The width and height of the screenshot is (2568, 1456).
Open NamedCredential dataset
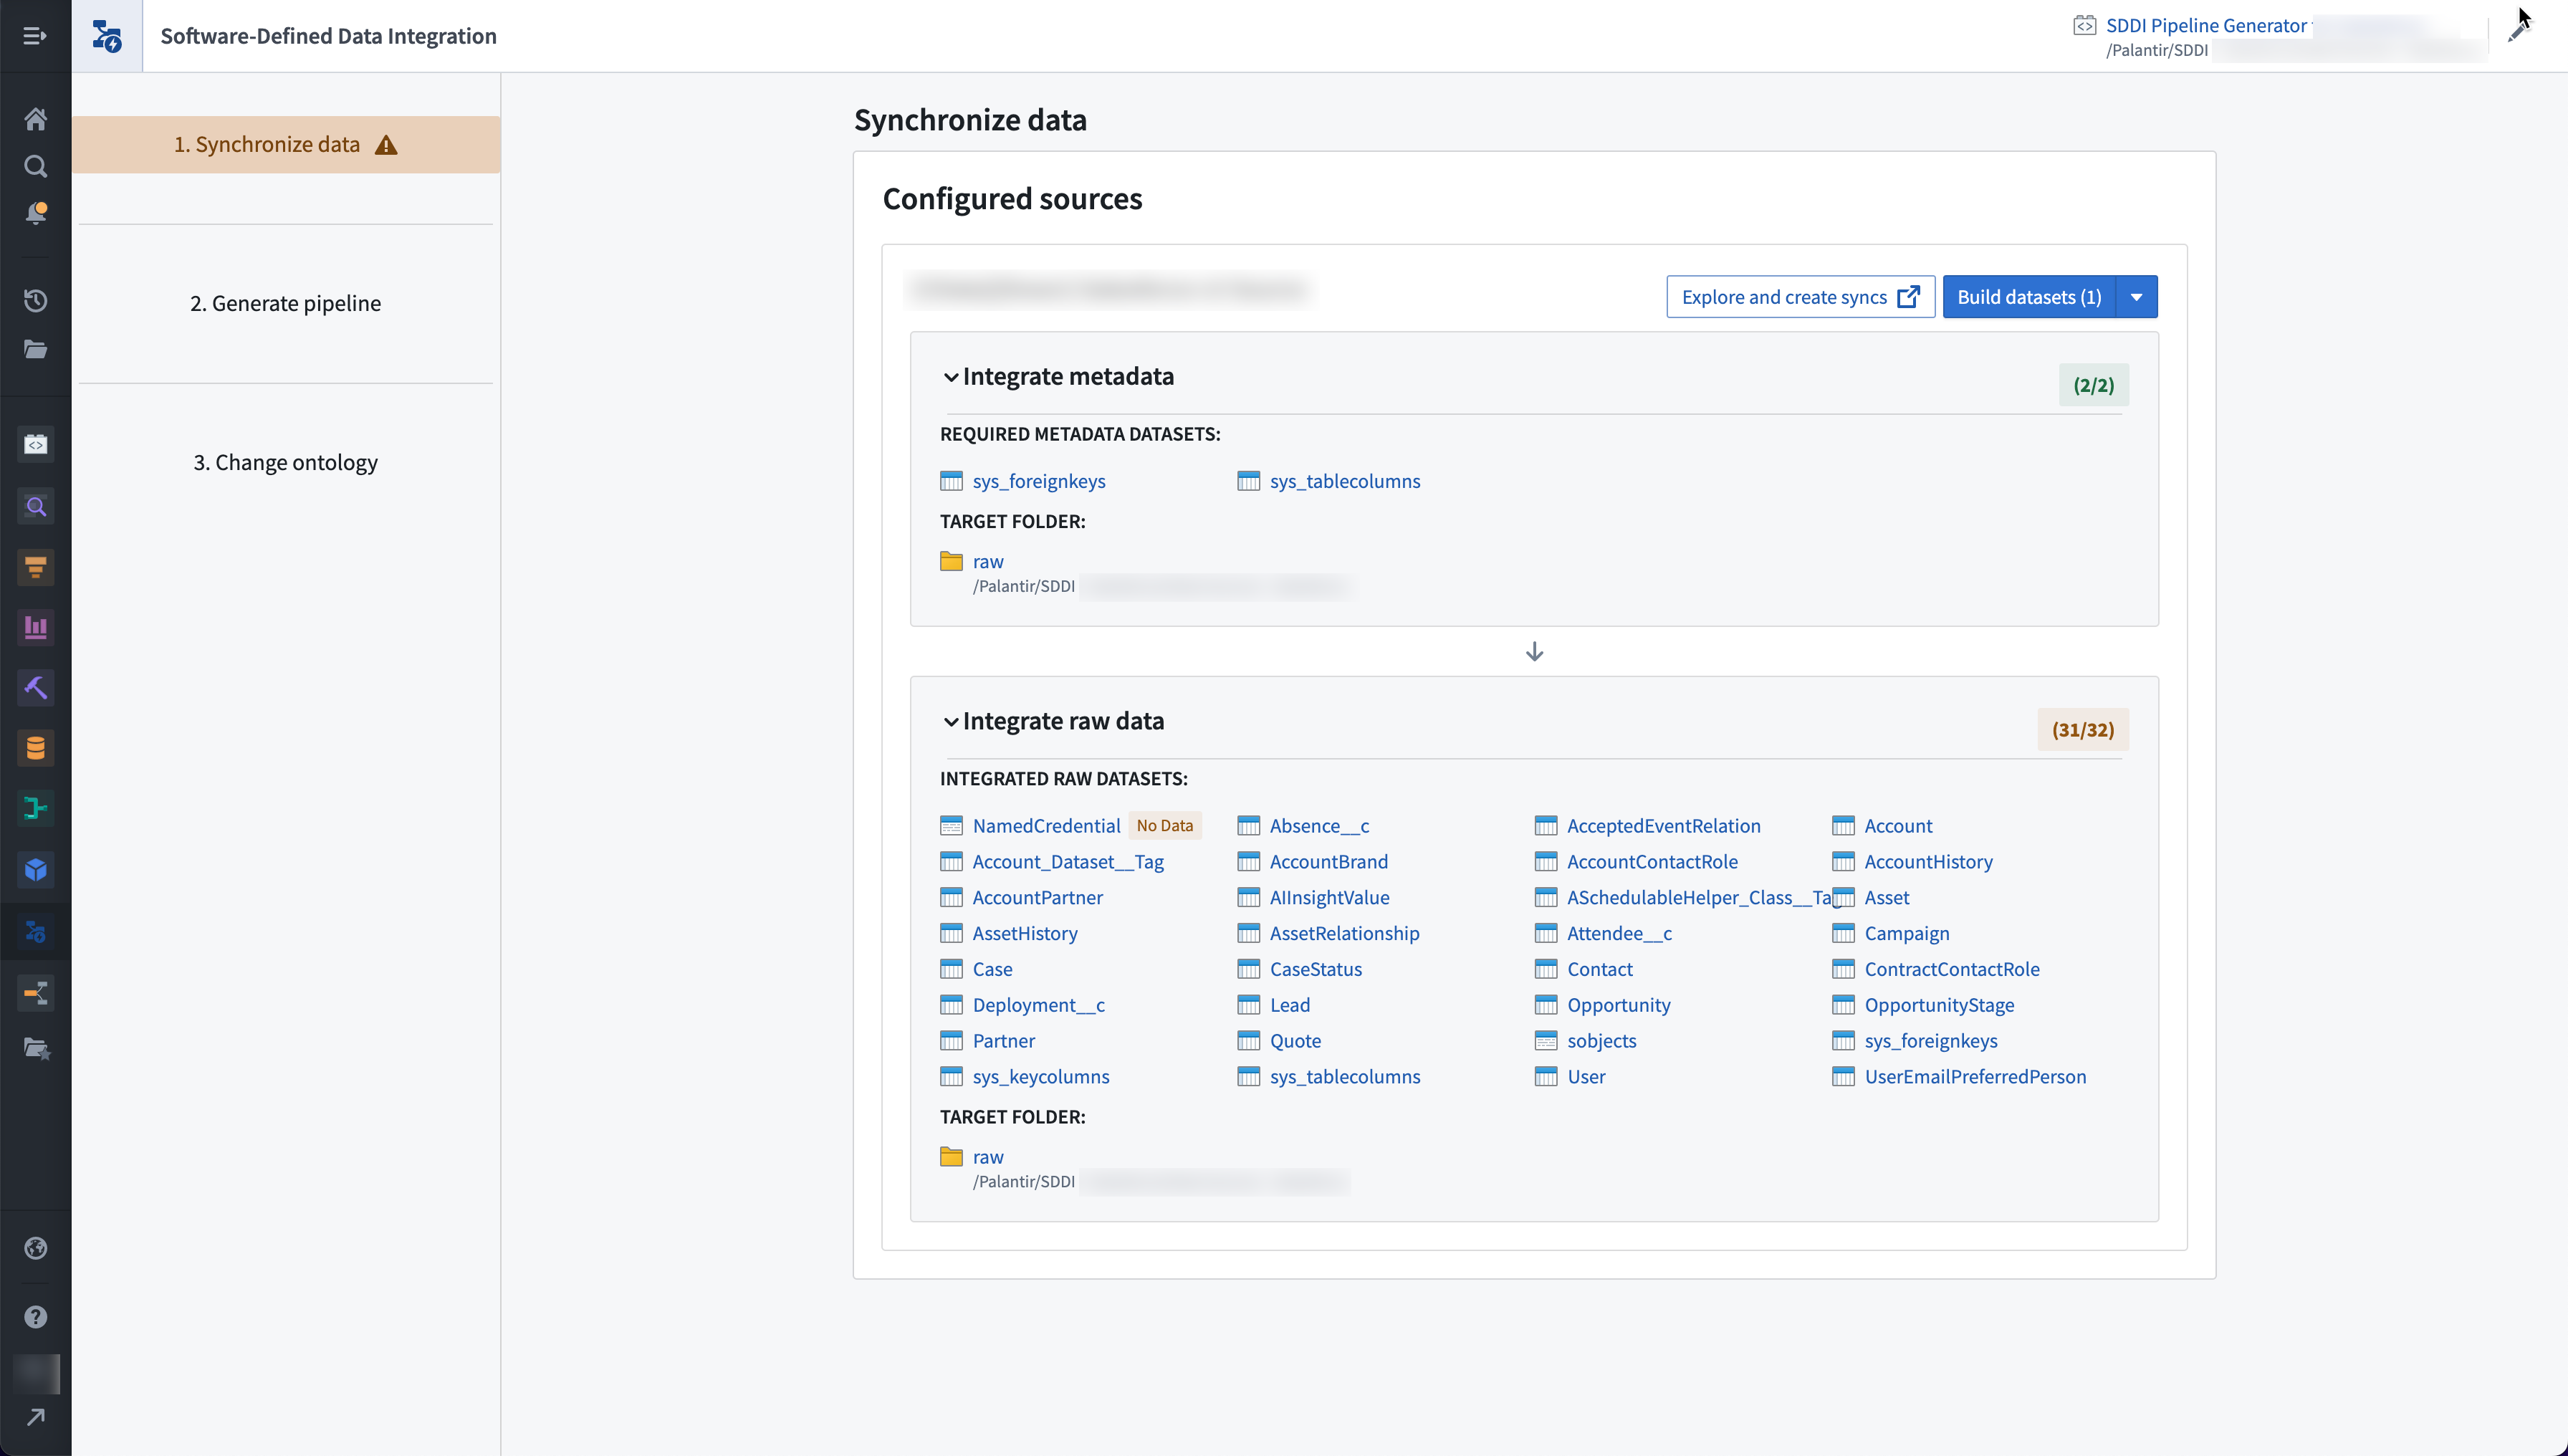1046,826
